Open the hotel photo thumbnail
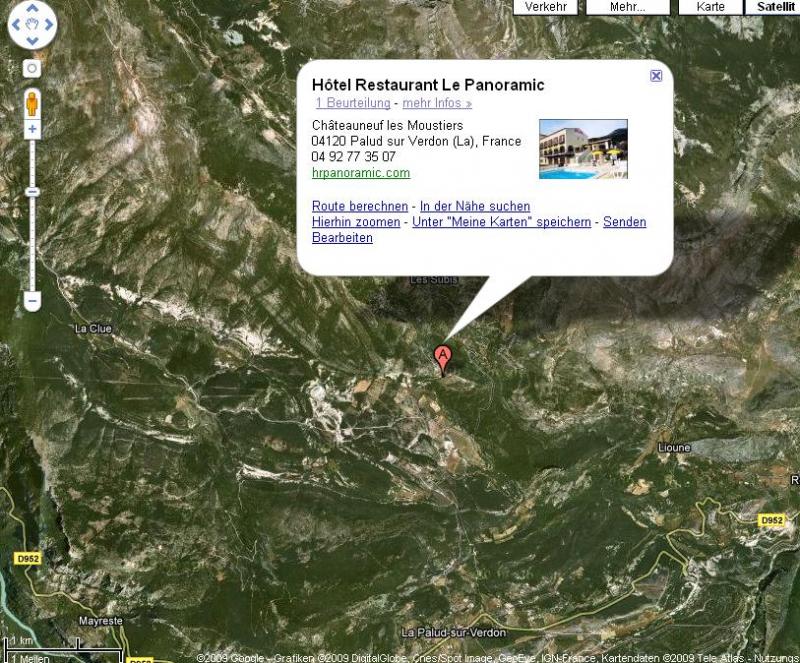This screenshot has height=663, width=800. [x=583, y=149]
